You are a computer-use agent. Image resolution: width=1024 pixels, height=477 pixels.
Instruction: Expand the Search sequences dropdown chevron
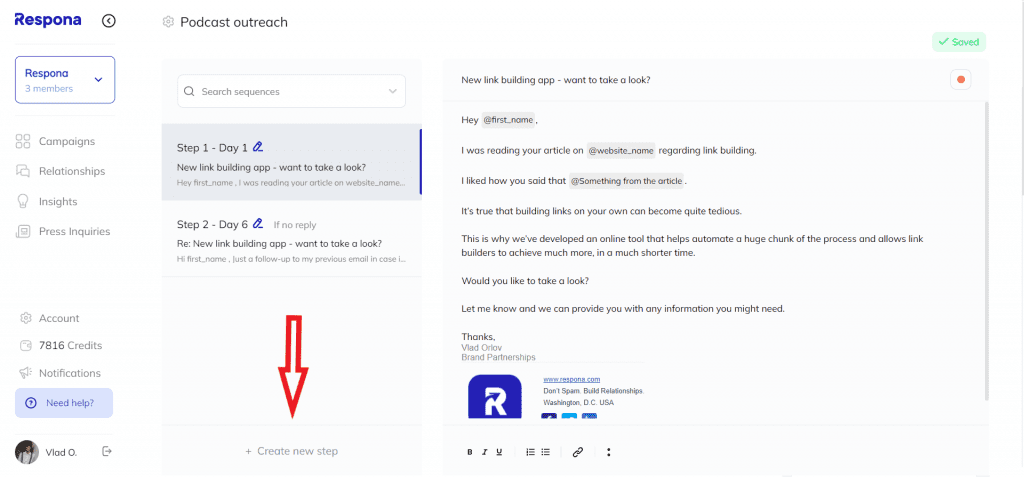pos(392,91)
